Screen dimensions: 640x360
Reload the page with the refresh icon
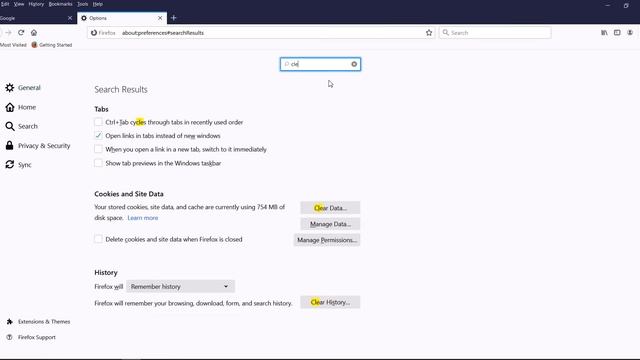[x=21, y=33]
